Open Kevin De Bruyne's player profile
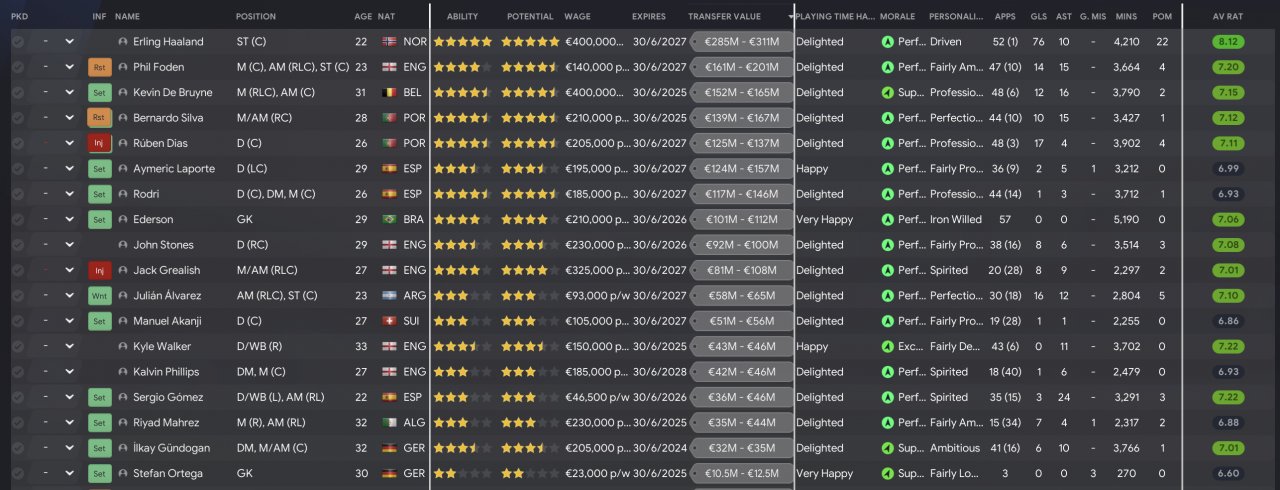Image resolution: width=1280 pixels, height=490 pixels. (174, 93)
